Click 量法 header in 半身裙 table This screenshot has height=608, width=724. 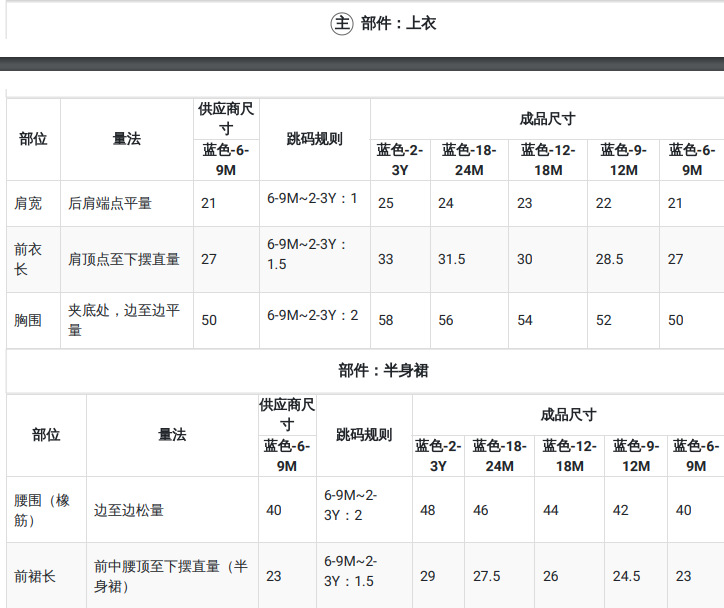pos(172,435)
